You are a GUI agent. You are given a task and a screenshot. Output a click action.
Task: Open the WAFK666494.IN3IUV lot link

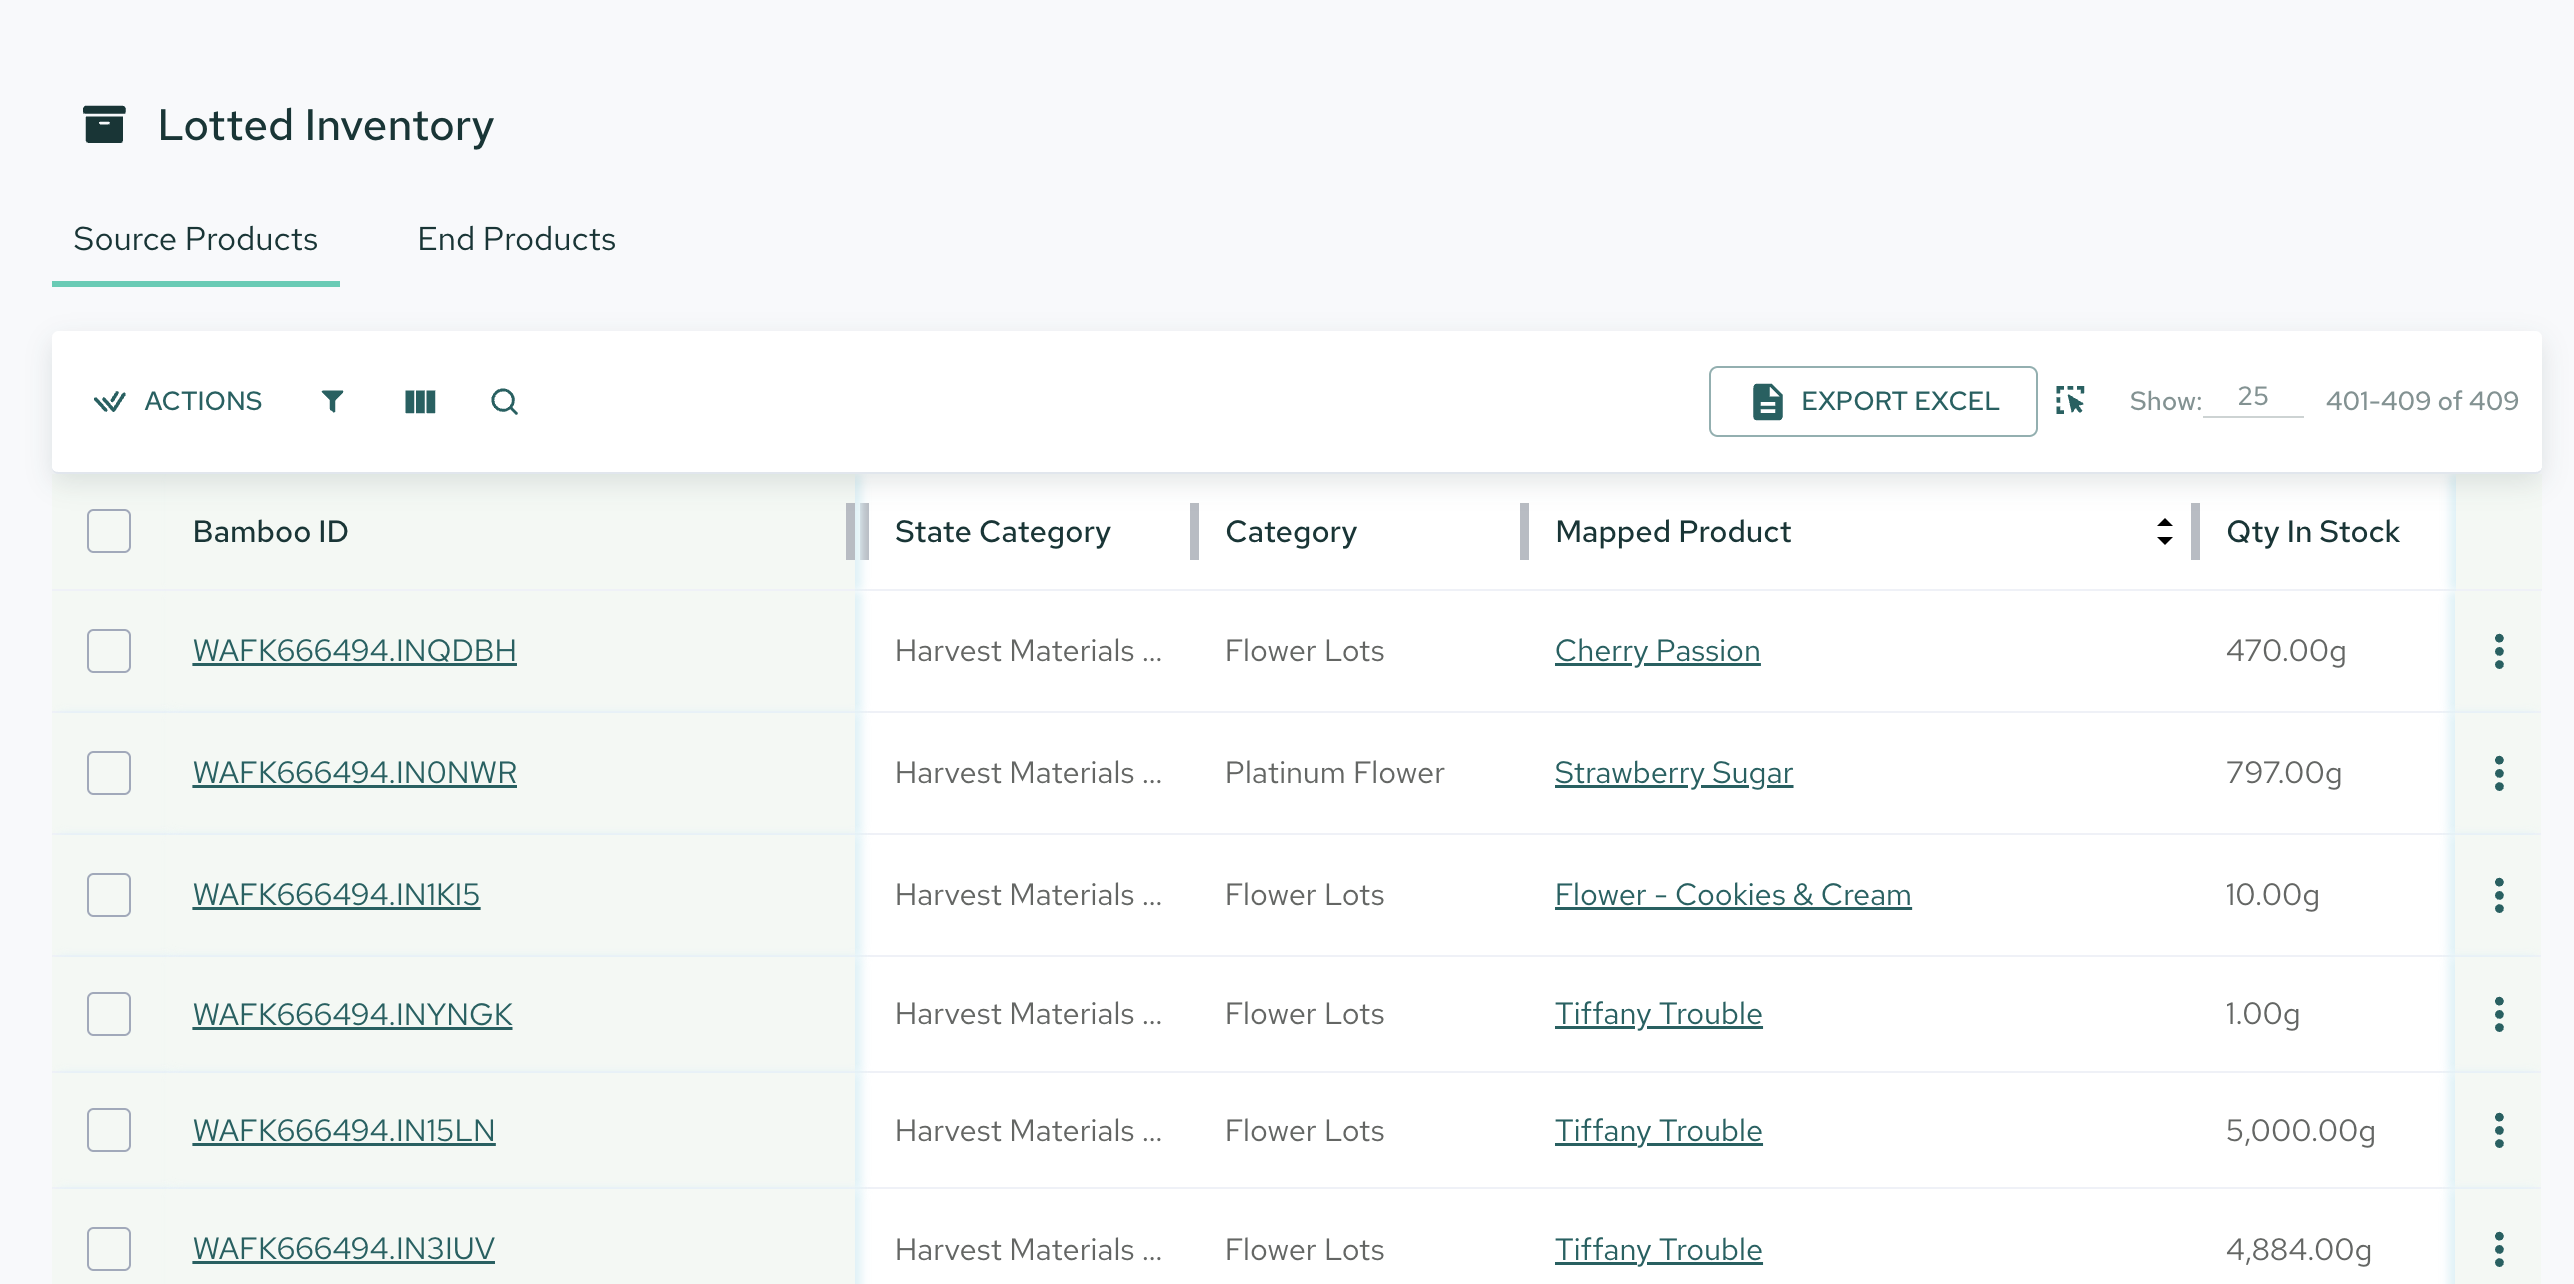[344, 1249]
